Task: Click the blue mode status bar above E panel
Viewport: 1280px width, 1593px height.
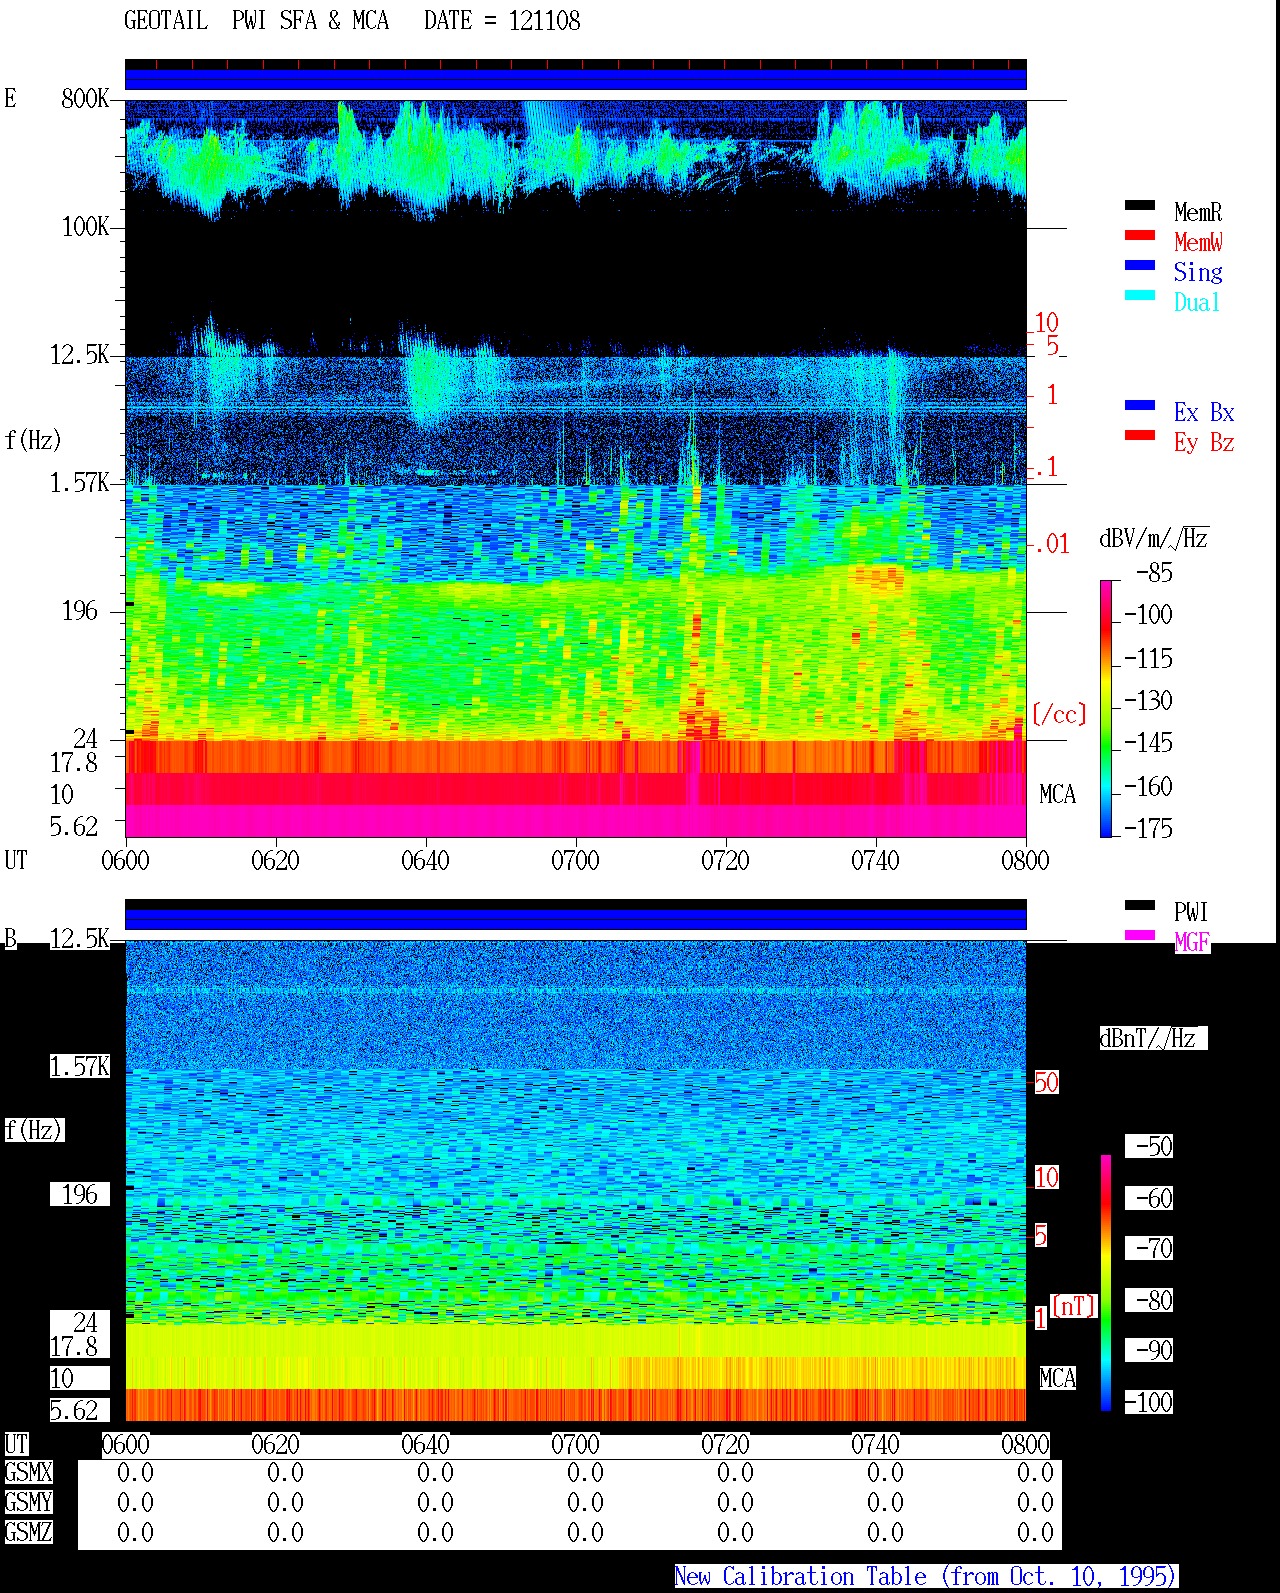Action: click(x=575, y=79)
